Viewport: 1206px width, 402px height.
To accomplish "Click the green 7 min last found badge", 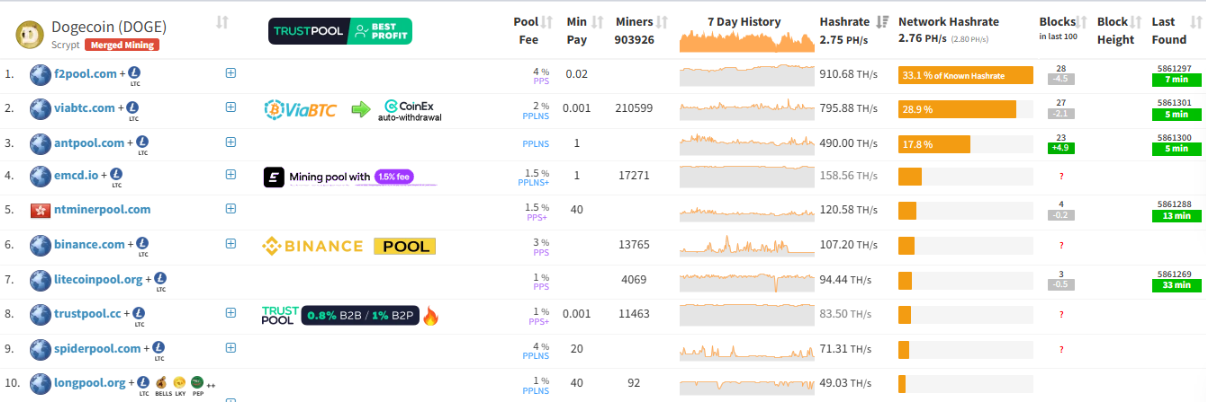I will pyautogui.click(x=1176, y=79).
